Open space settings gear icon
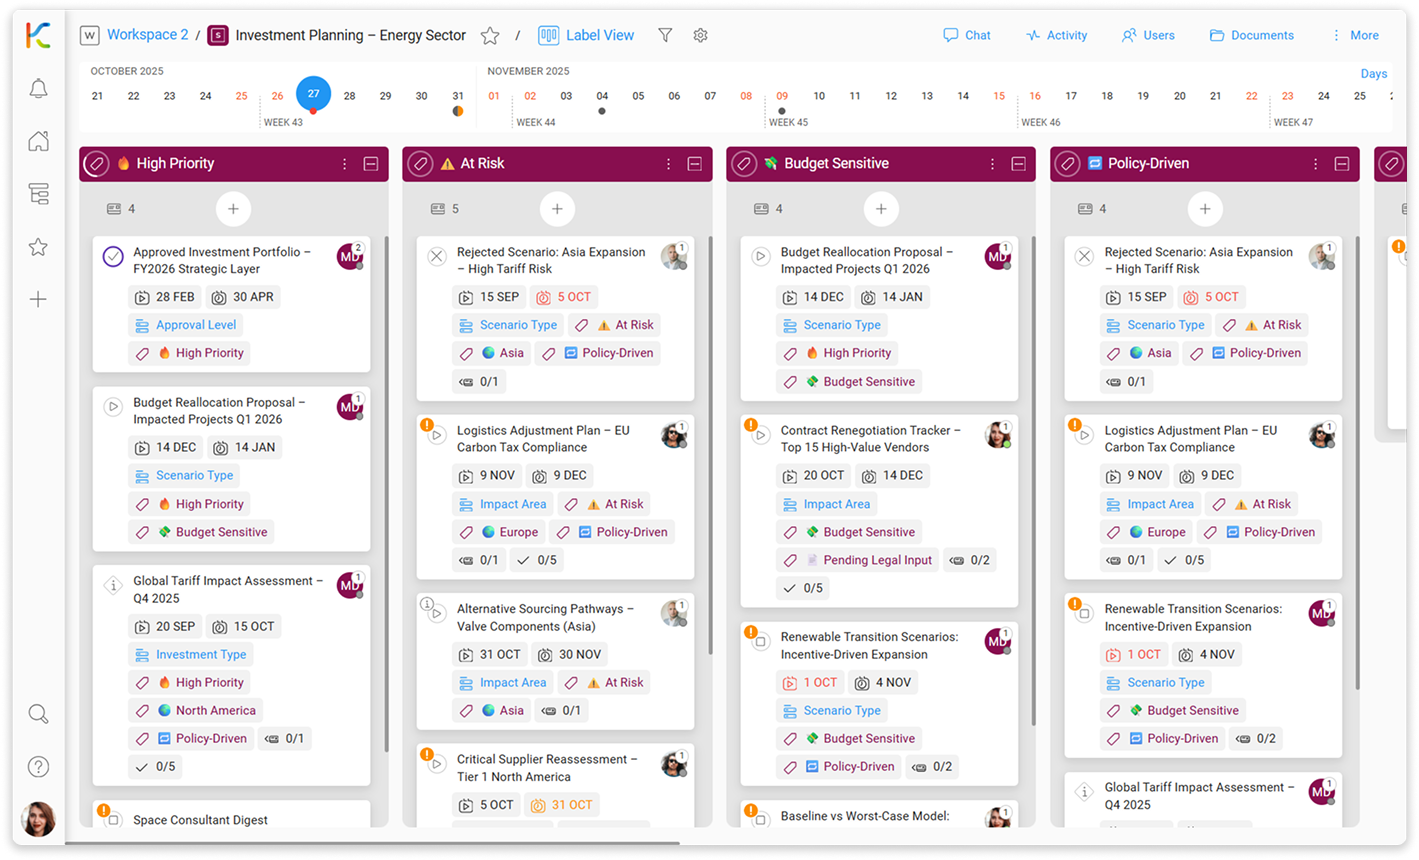This screenshot has width=1419, height=860. [x=700, y=35]
